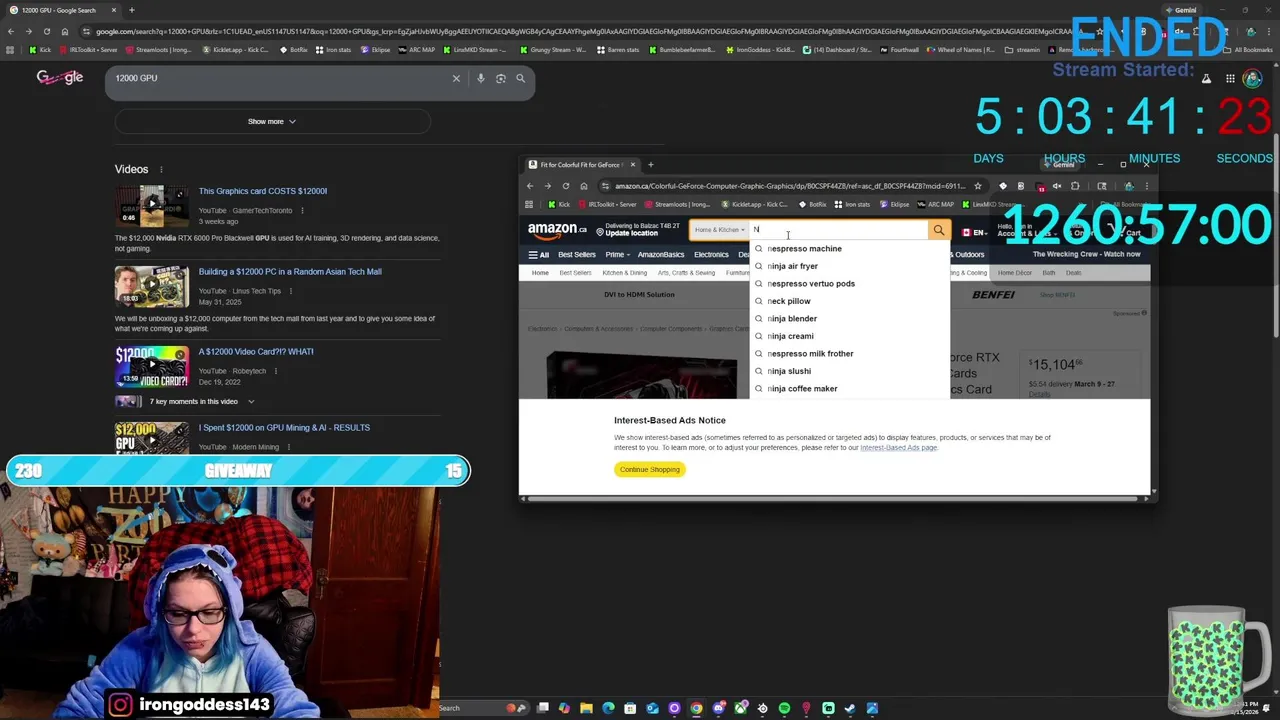Open Kick bookmark in Google window
The width and height of the screenshot is (1280, 720).
tap(39, 49)
